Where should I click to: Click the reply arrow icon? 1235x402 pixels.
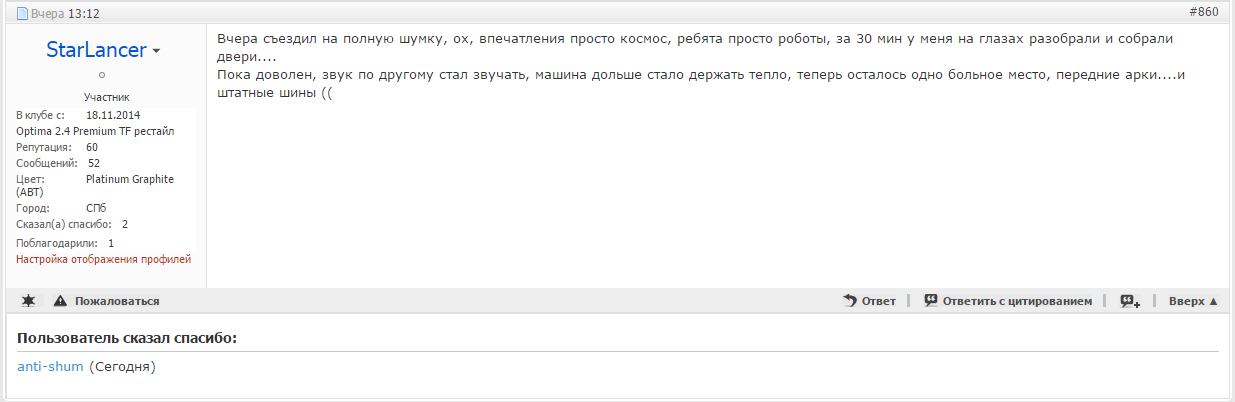pos(850,300)
